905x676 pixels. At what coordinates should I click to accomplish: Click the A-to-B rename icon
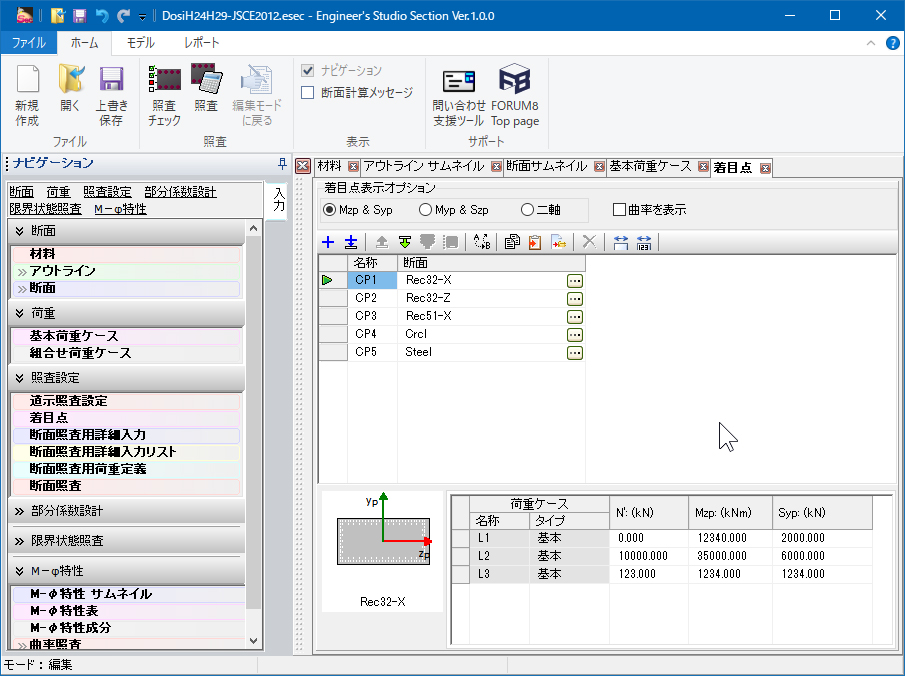pos(482,242)
